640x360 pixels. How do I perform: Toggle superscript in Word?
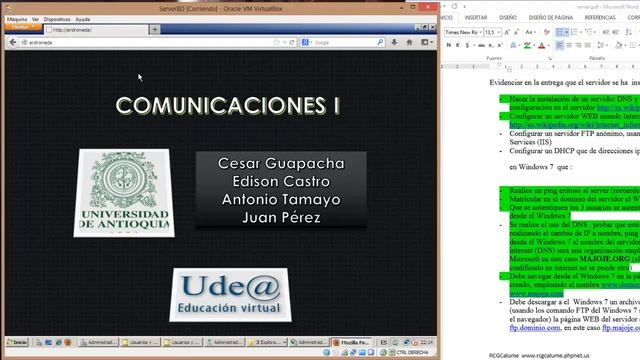(500, 45)
